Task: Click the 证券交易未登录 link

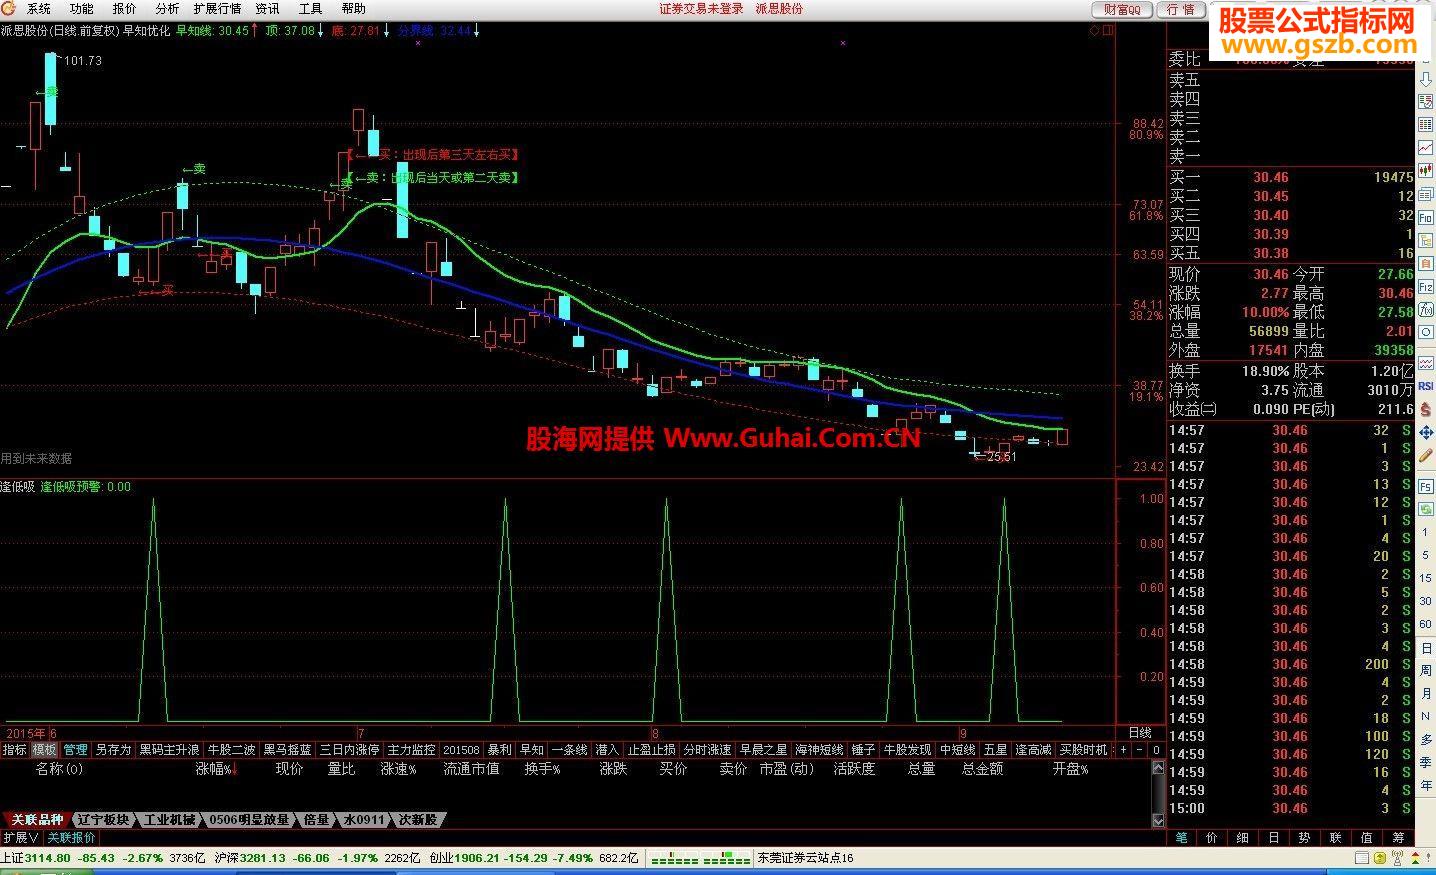Action: [x=702, y=9]
